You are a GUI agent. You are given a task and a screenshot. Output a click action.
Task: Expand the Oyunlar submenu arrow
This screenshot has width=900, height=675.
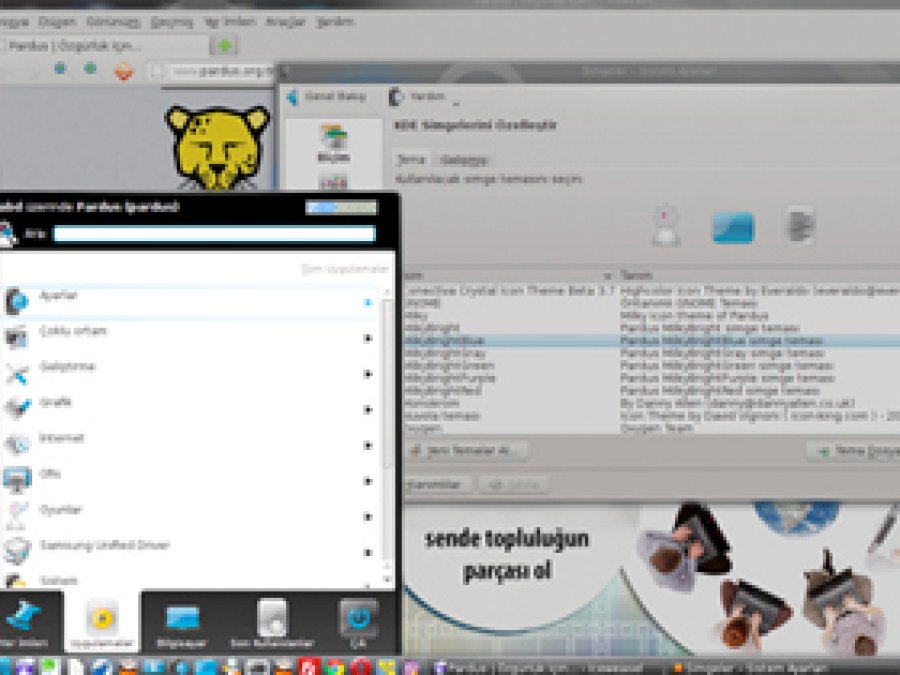[368, 517]
